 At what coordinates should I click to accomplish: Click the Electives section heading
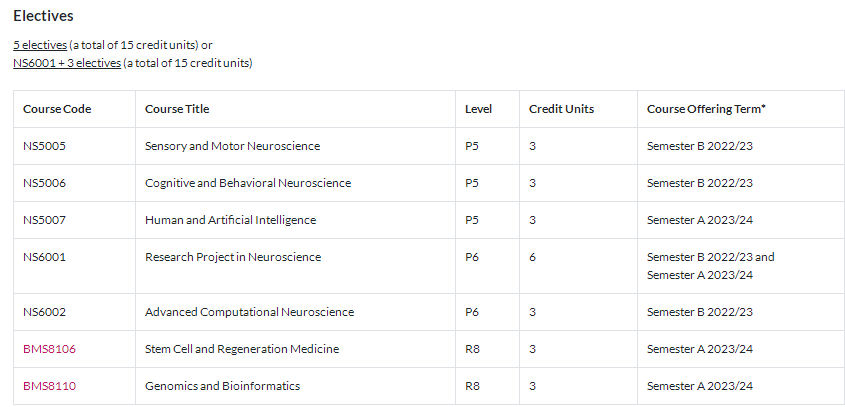[x=43, y=16]
